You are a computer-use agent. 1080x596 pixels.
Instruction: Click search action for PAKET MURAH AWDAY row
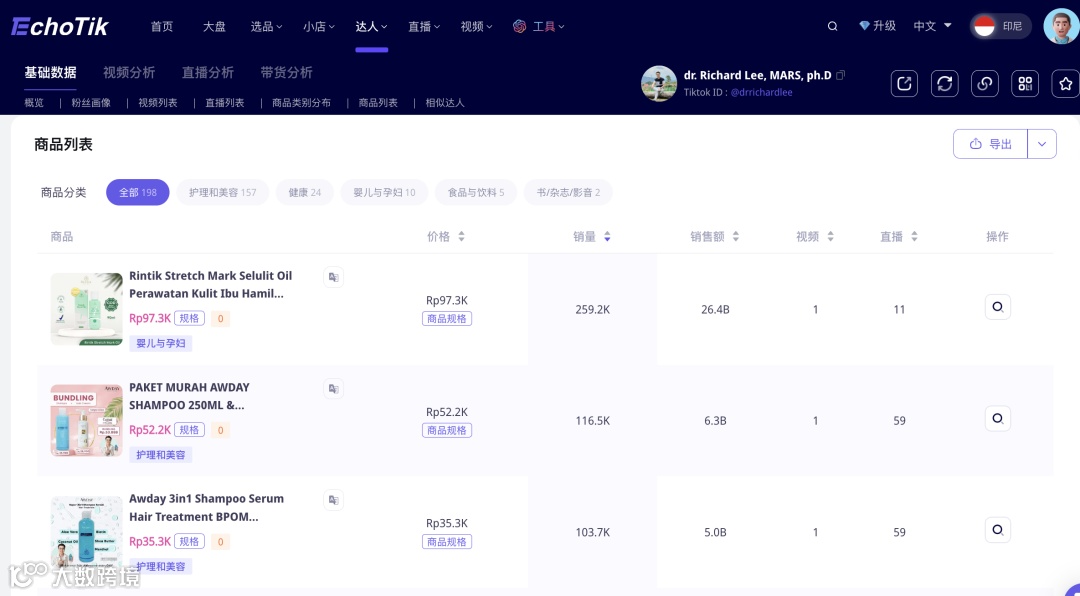click(x=997, y=418)
